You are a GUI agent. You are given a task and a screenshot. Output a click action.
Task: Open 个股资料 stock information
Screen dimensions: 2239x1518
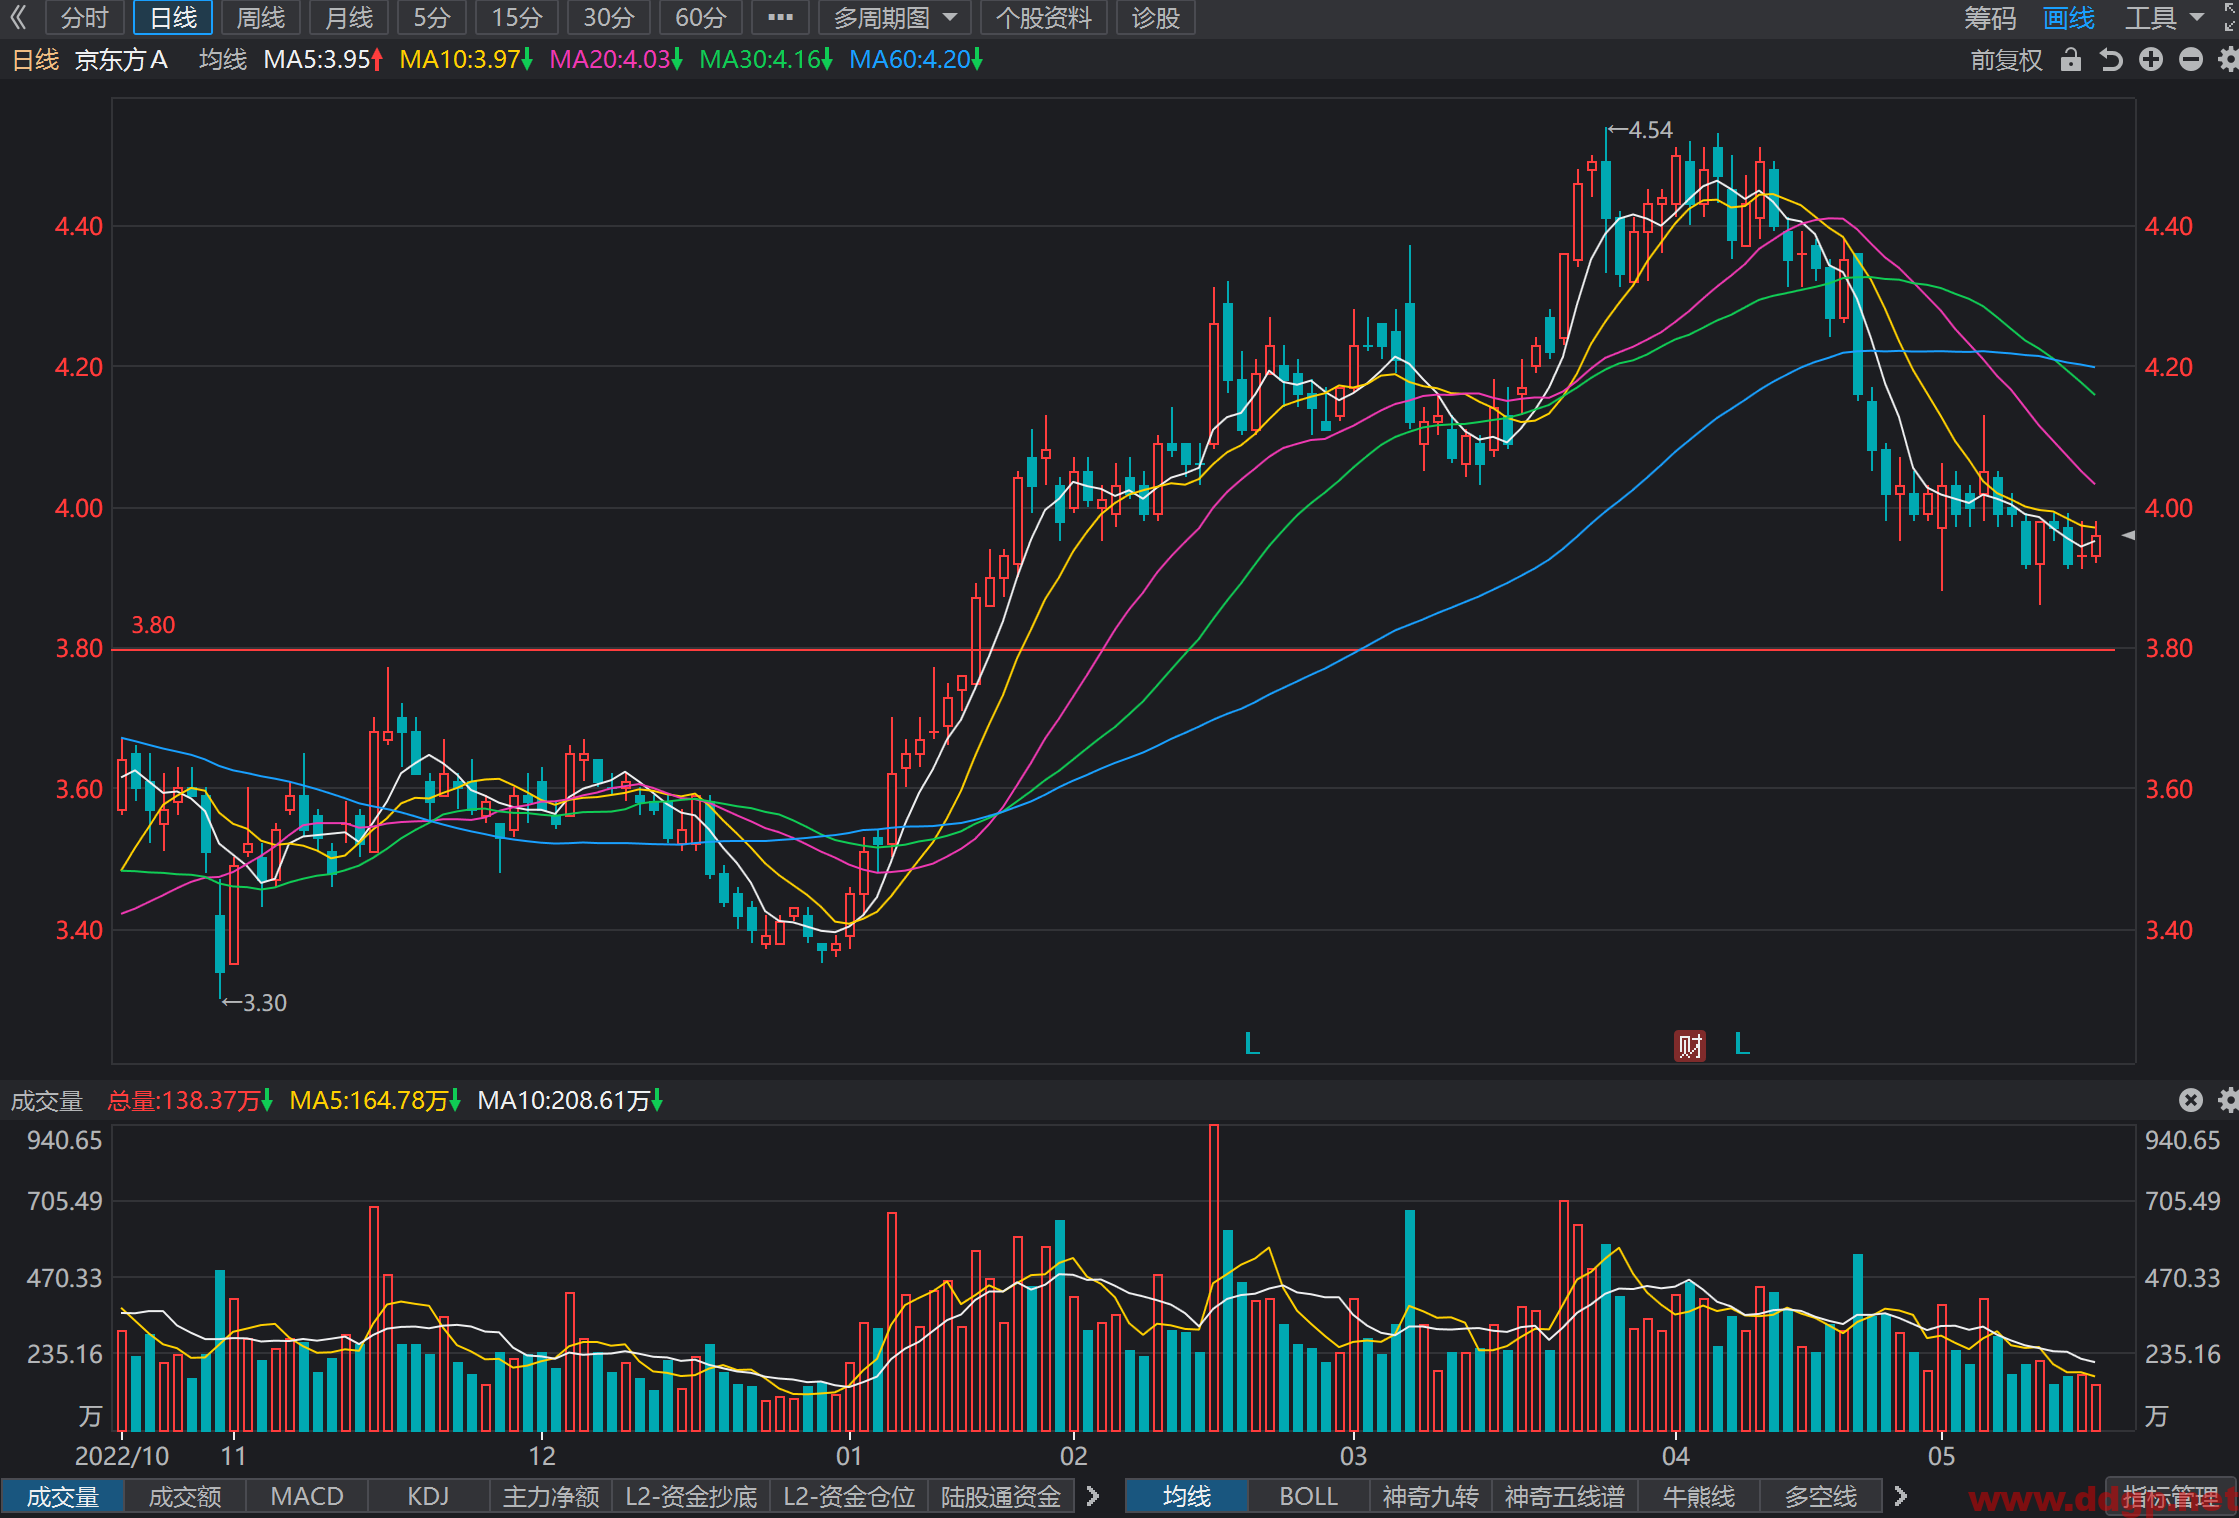click(x=1044, y=17)
